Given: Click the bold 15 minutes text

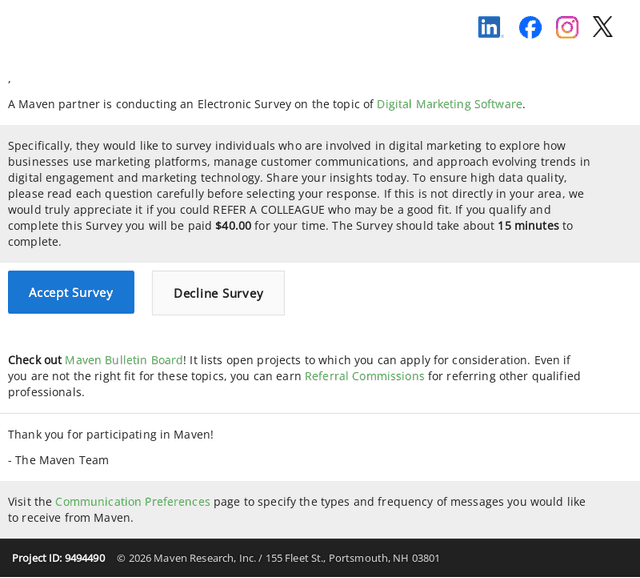Looking at the screenshot, I should (x=528, y=226).
